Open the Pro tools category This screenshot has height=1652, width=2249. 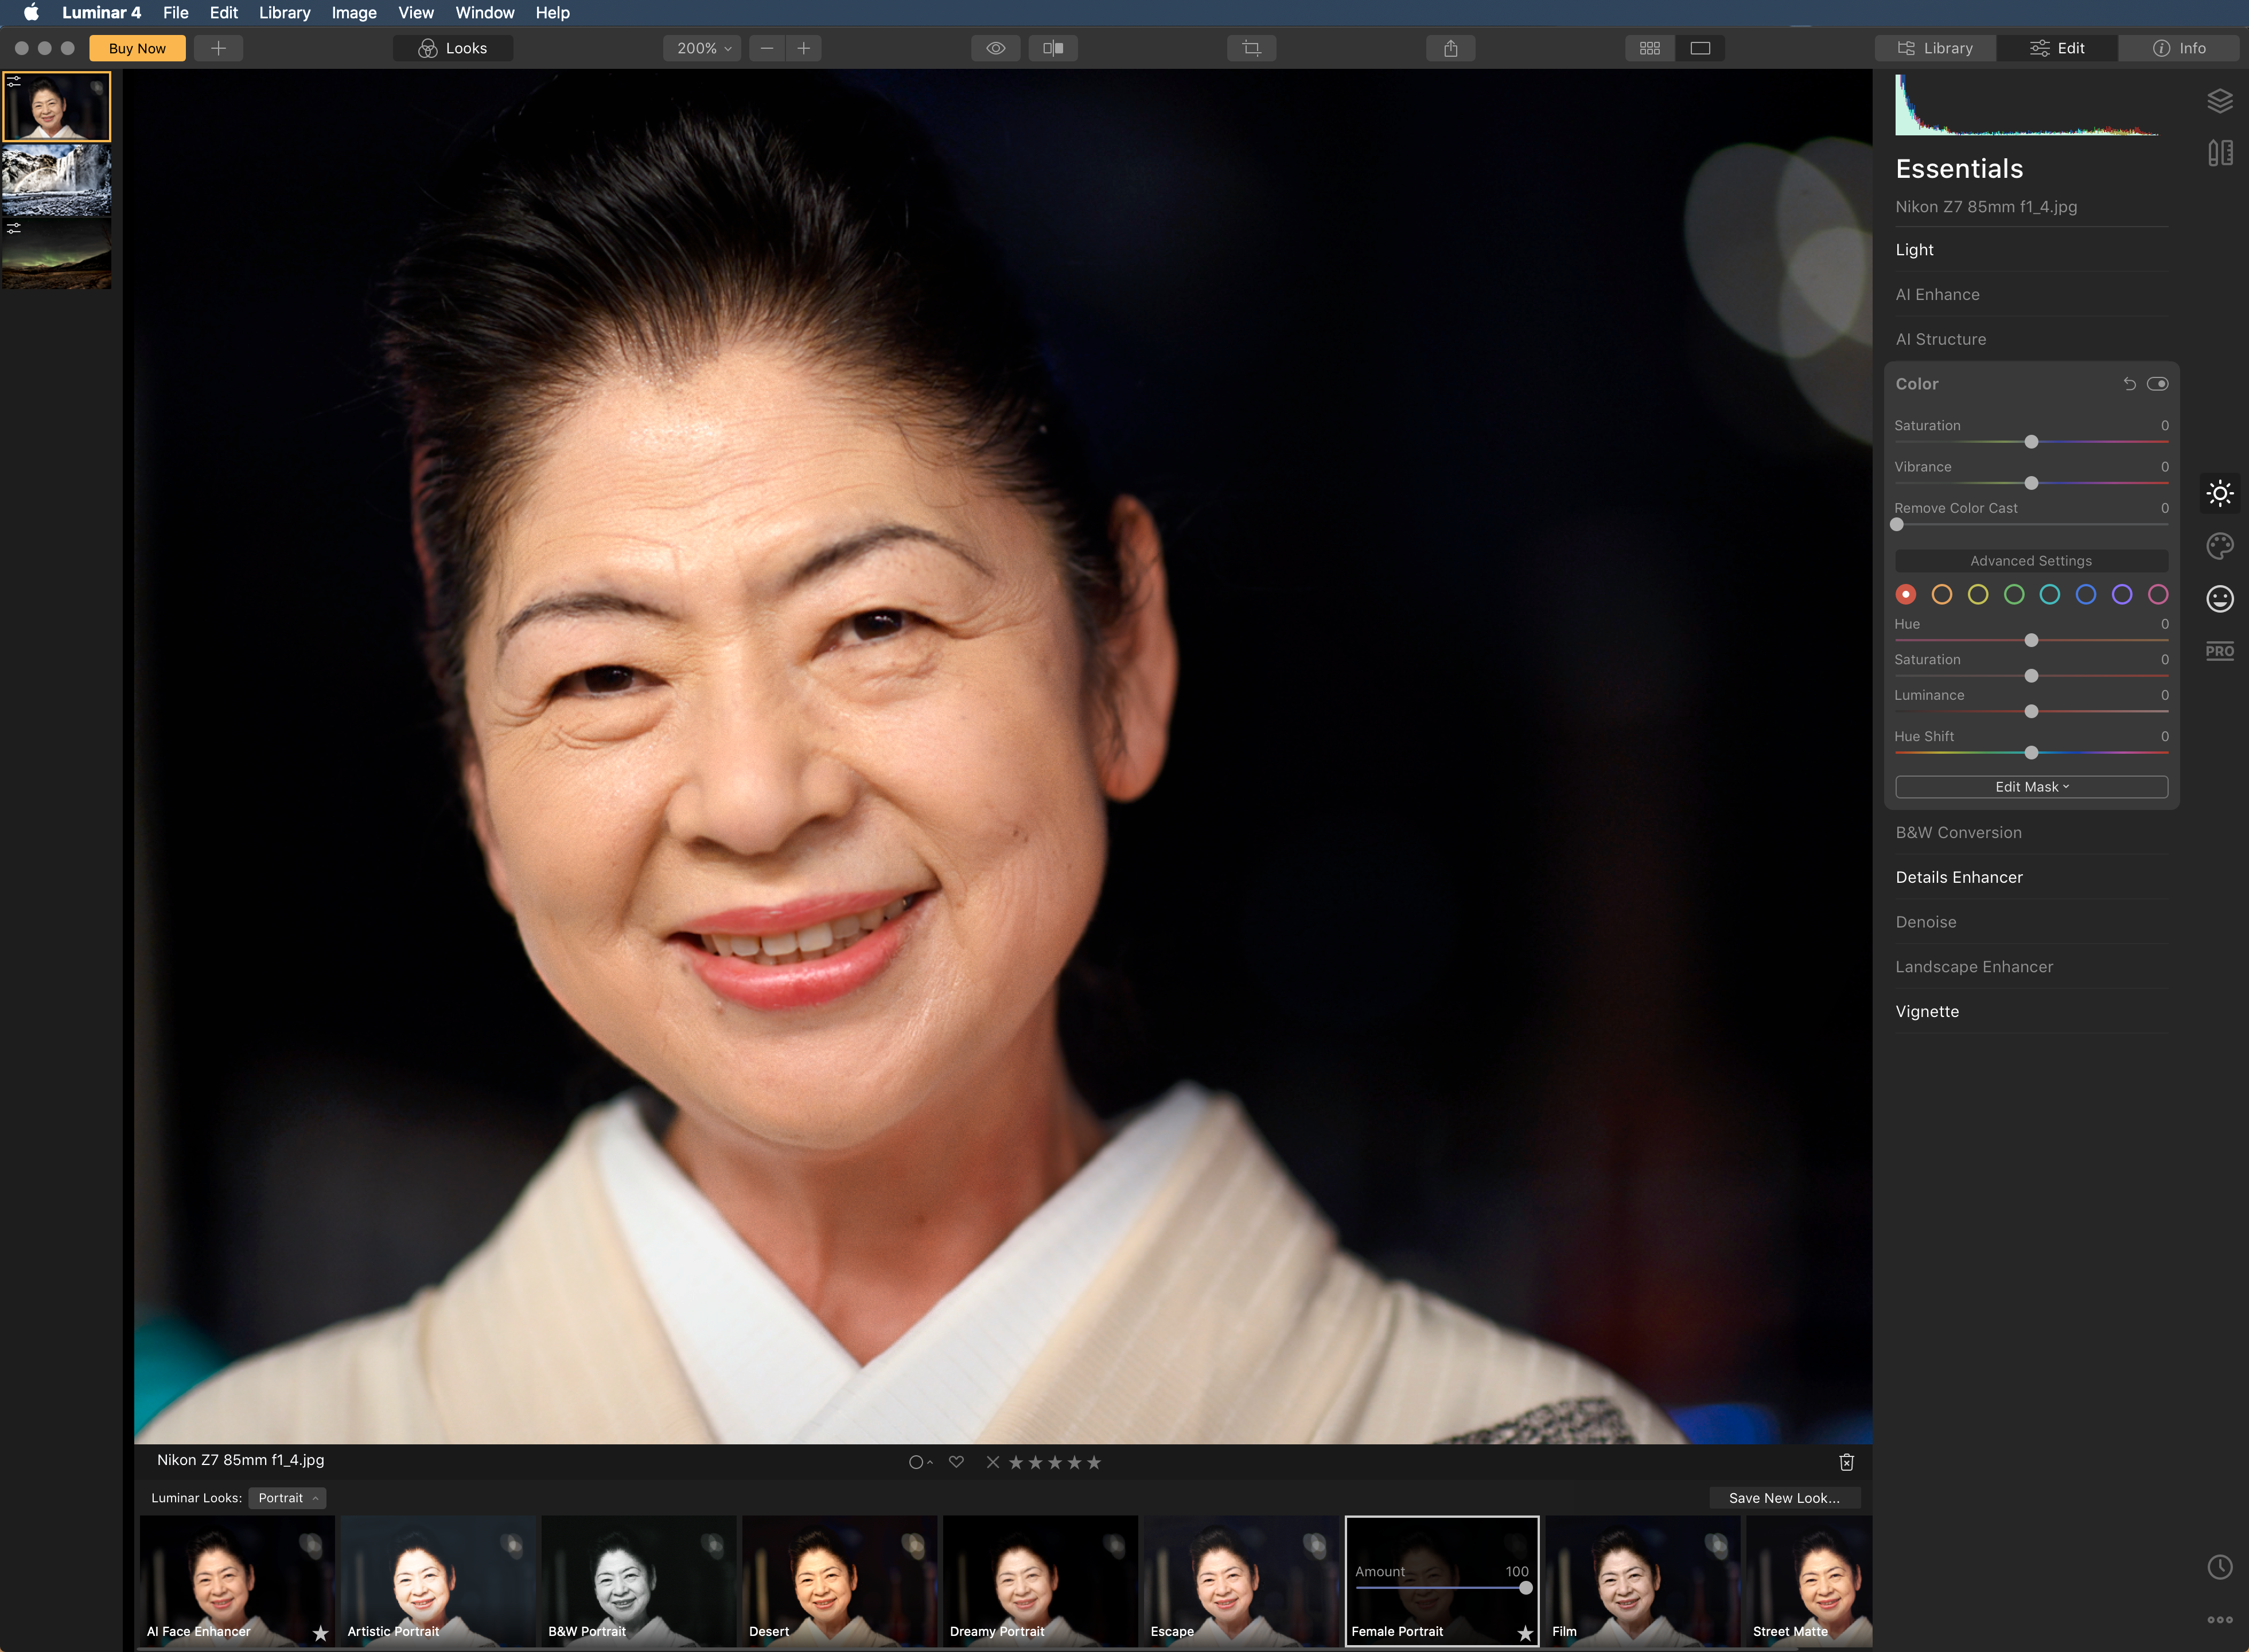tap(2219, 651)
